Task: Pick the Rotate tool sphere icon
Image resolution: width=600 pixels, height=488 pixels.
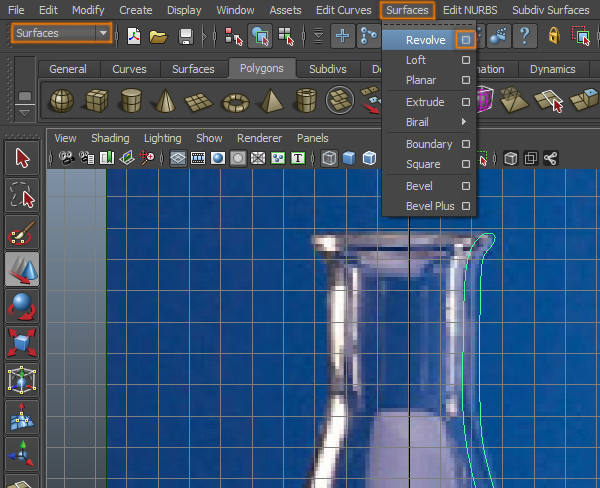Action: (22, 307)
